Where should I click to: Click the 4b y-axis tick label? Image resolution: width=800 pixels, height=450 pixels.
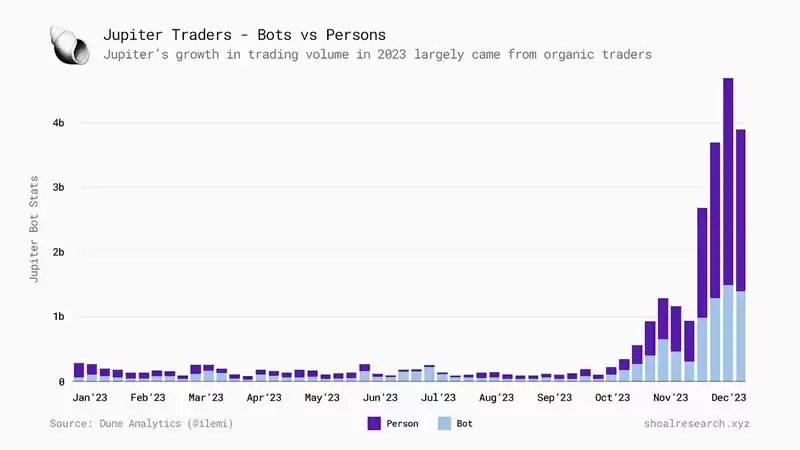tap(58, 122)
